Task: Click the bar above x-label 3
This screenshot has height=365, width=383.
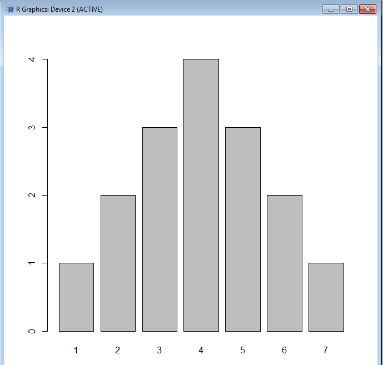Action: tap(160, 229)
